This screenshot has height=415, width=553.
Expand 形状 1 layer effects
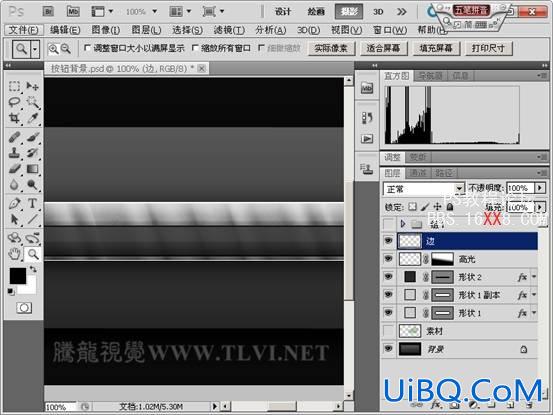(x=534, y=313)
